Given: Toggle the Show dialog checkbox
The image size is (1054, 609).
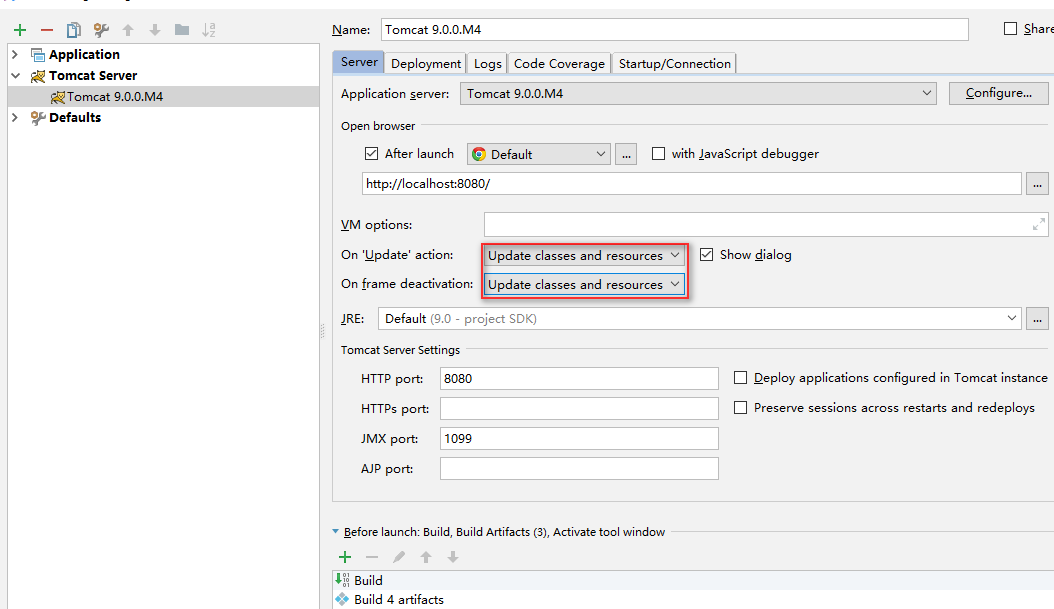Looking at the screenshot, I should (x=706, y=255).
